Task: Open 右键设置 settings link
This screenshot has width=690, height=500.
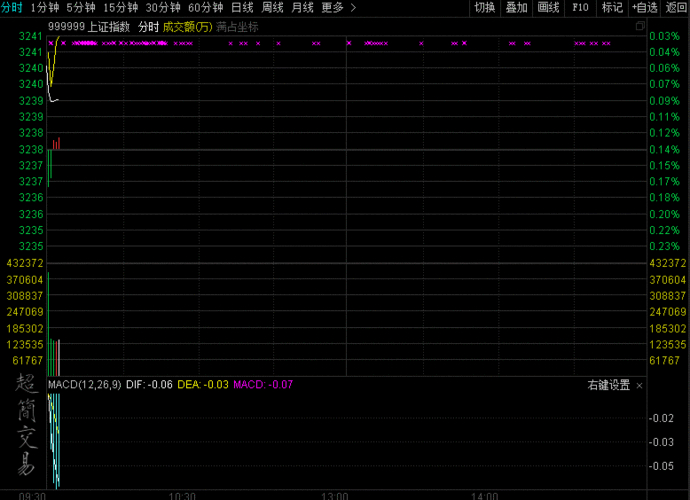Action: [608, 385]
